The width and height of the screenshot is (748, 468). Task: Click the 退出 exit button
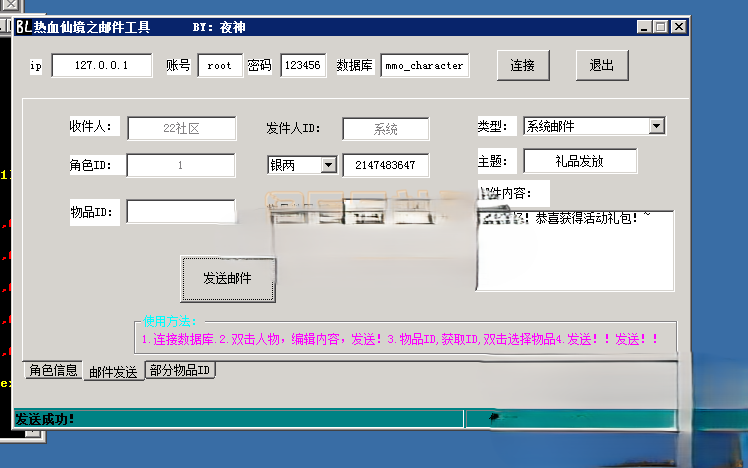[601, 66]
